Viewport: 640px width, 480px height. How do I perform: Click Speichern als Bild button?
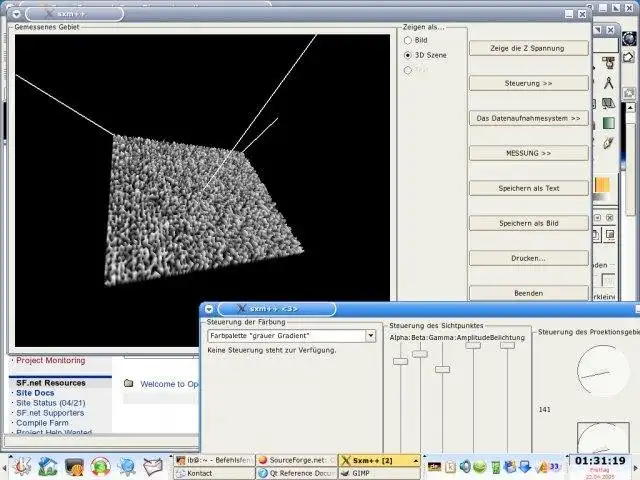pos(529,223)
